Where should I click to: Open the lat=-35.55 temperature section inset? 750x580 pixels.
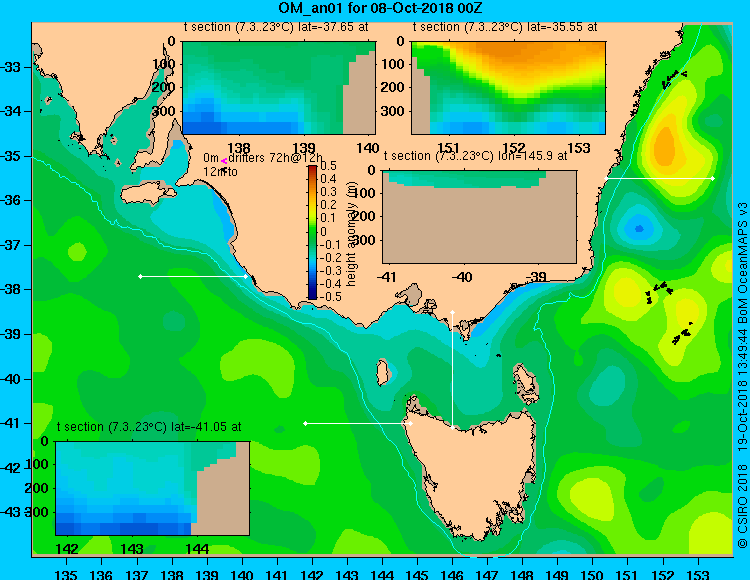click(x=508, y=88)
